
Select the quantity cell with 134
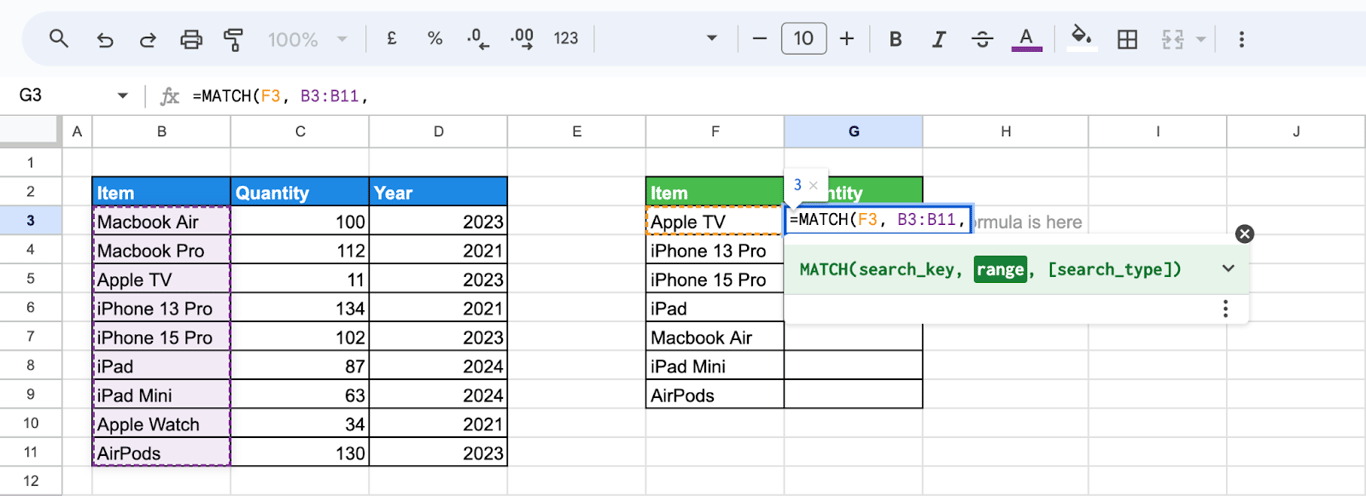pyautogui.click(x=299, y=308)
